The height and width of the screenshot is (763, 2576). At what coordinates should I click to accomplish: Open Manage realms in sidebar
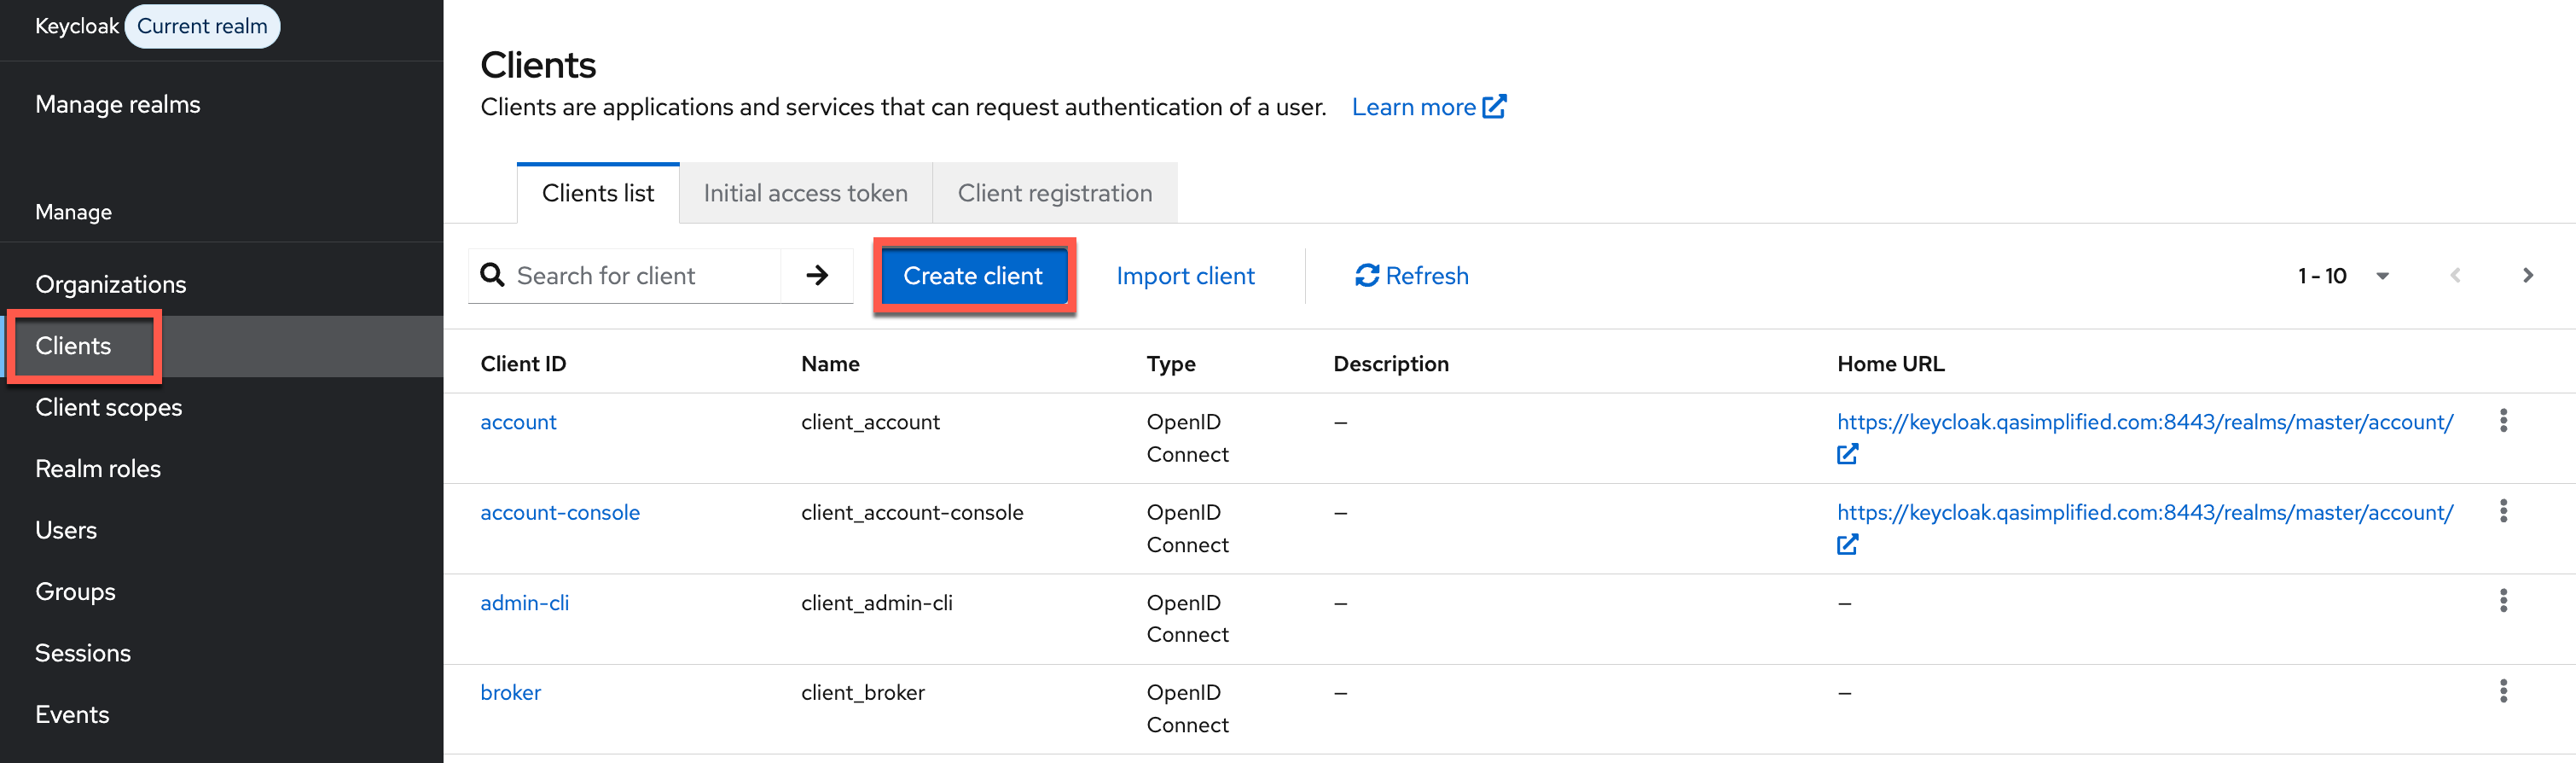tap(118, 105)
